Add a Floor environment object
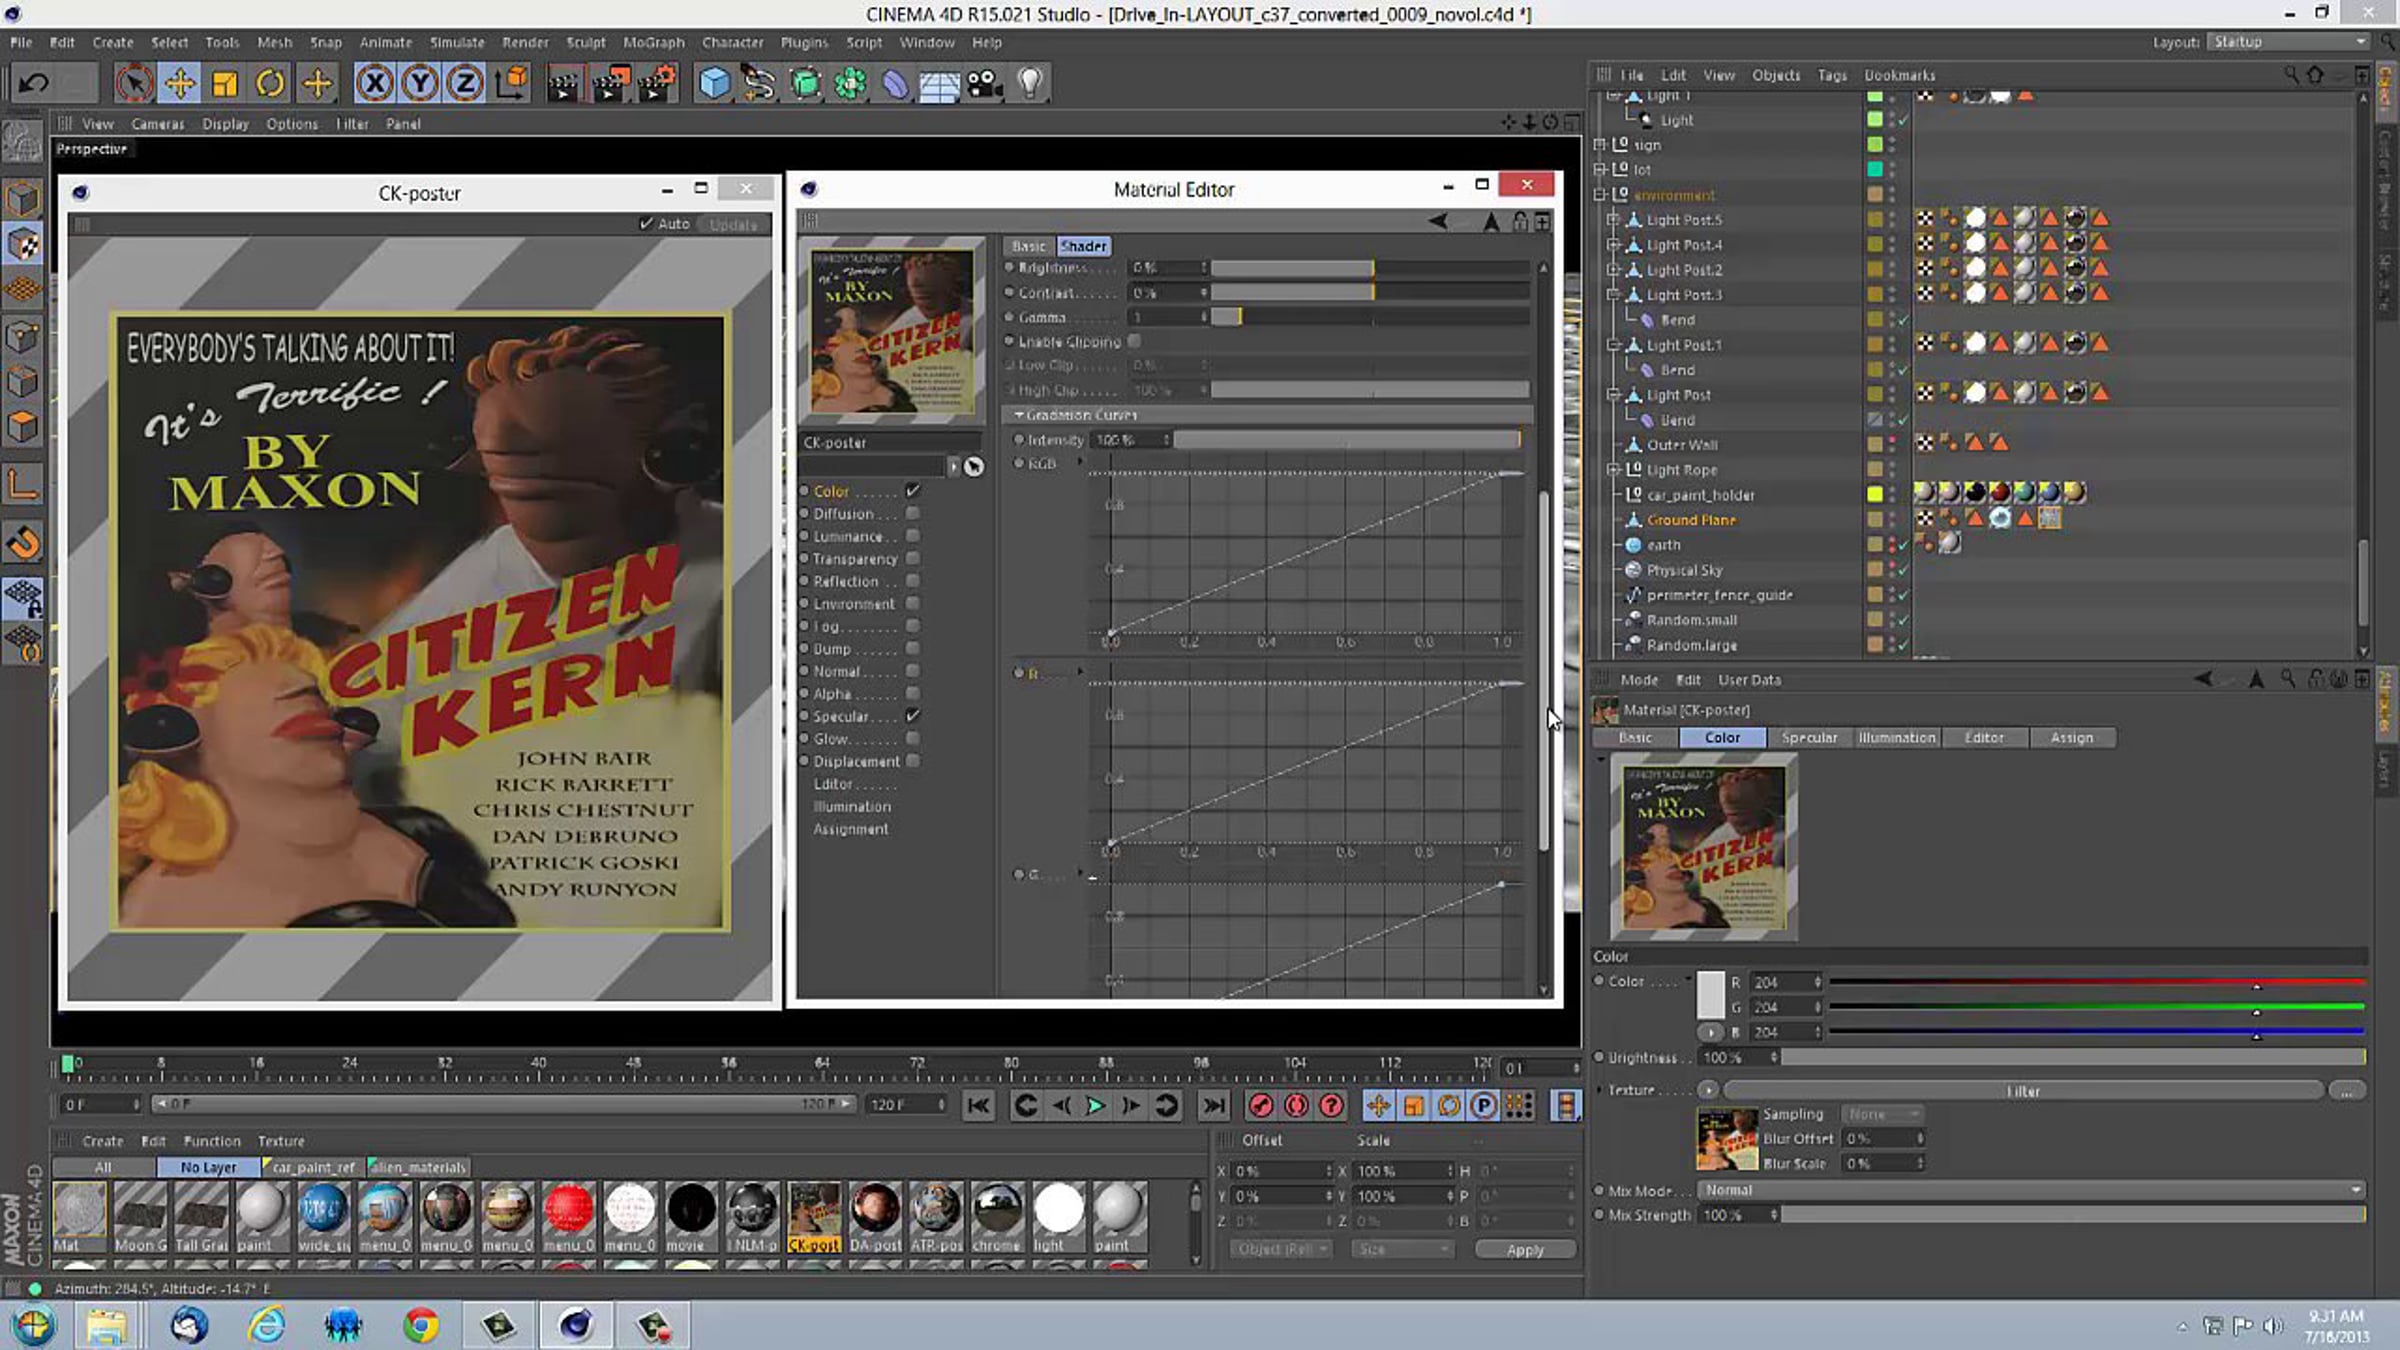 coord(939,84)
